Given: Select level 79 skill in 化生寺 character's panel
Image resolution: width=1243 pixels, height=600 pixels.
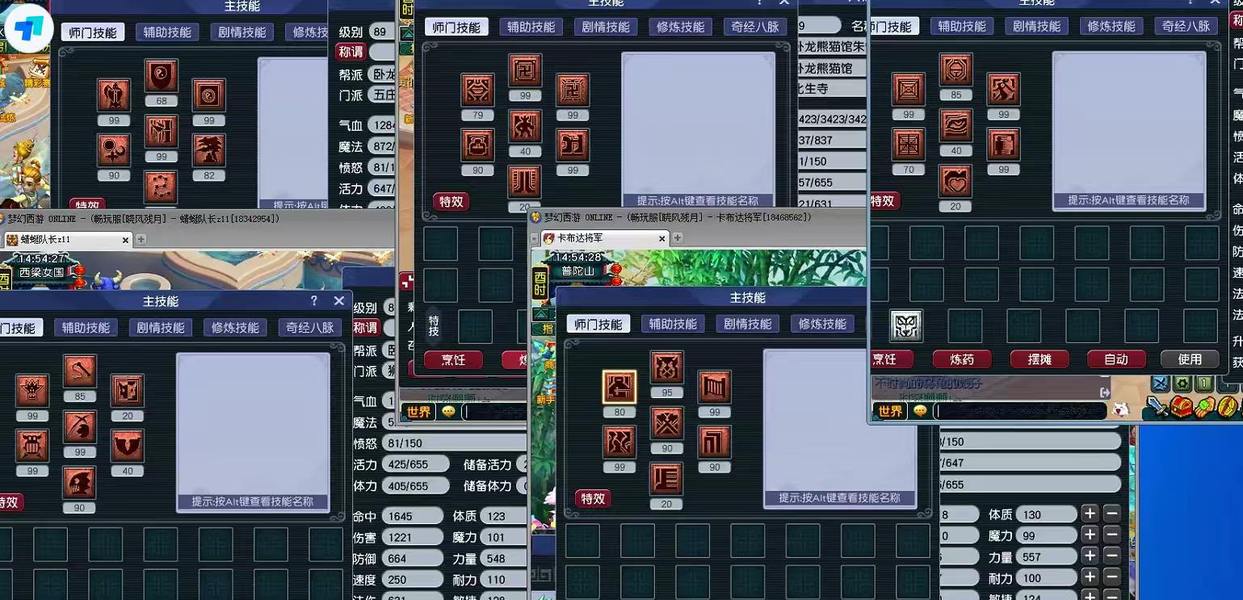Looking at the screenshot, I should point(477,90).
